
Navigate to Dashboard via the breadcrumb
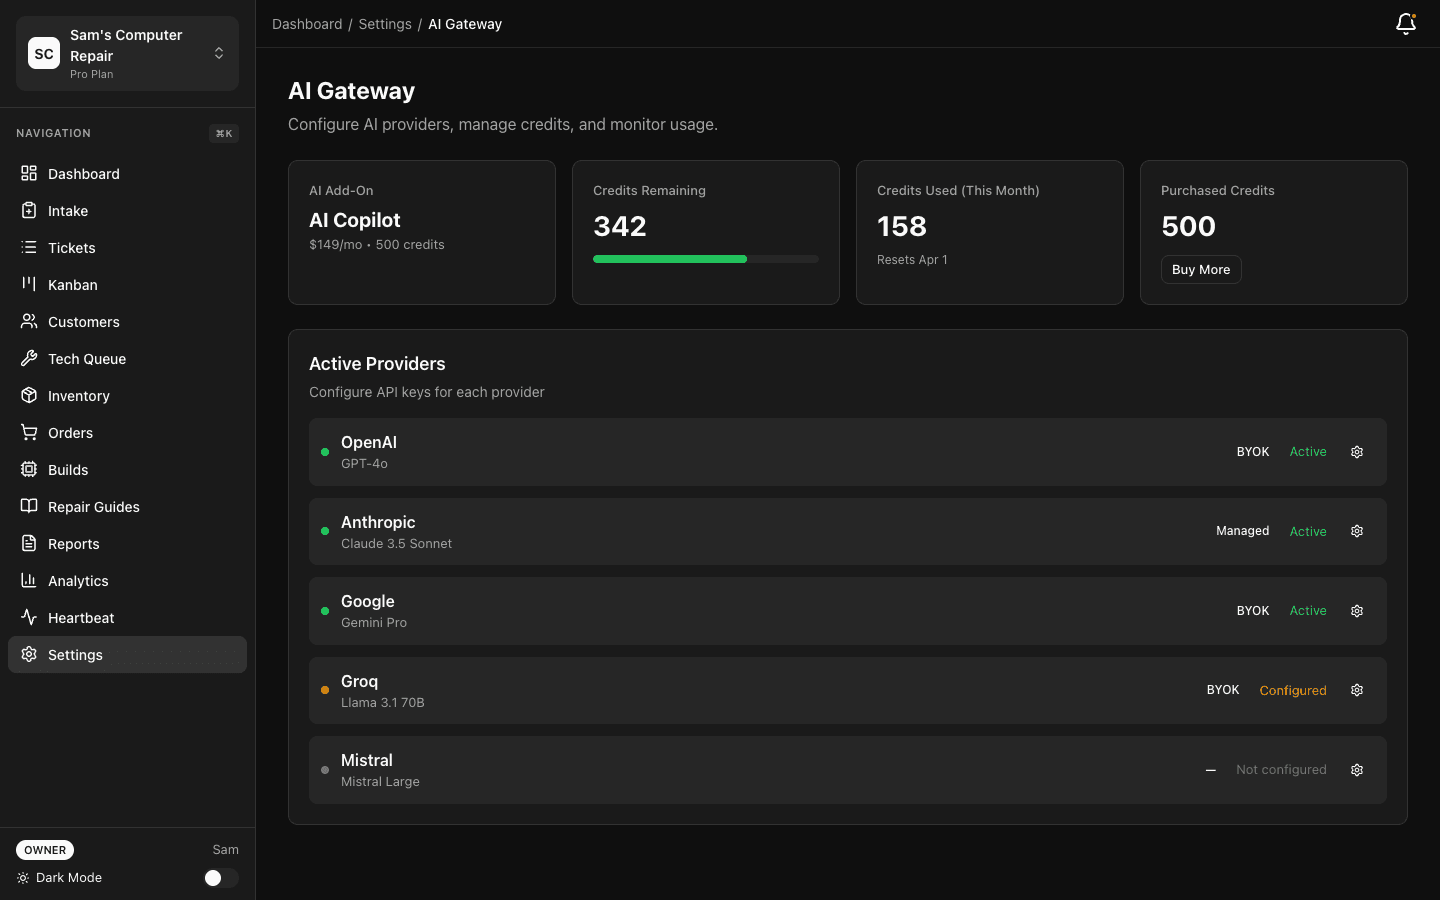click(307, 23)
